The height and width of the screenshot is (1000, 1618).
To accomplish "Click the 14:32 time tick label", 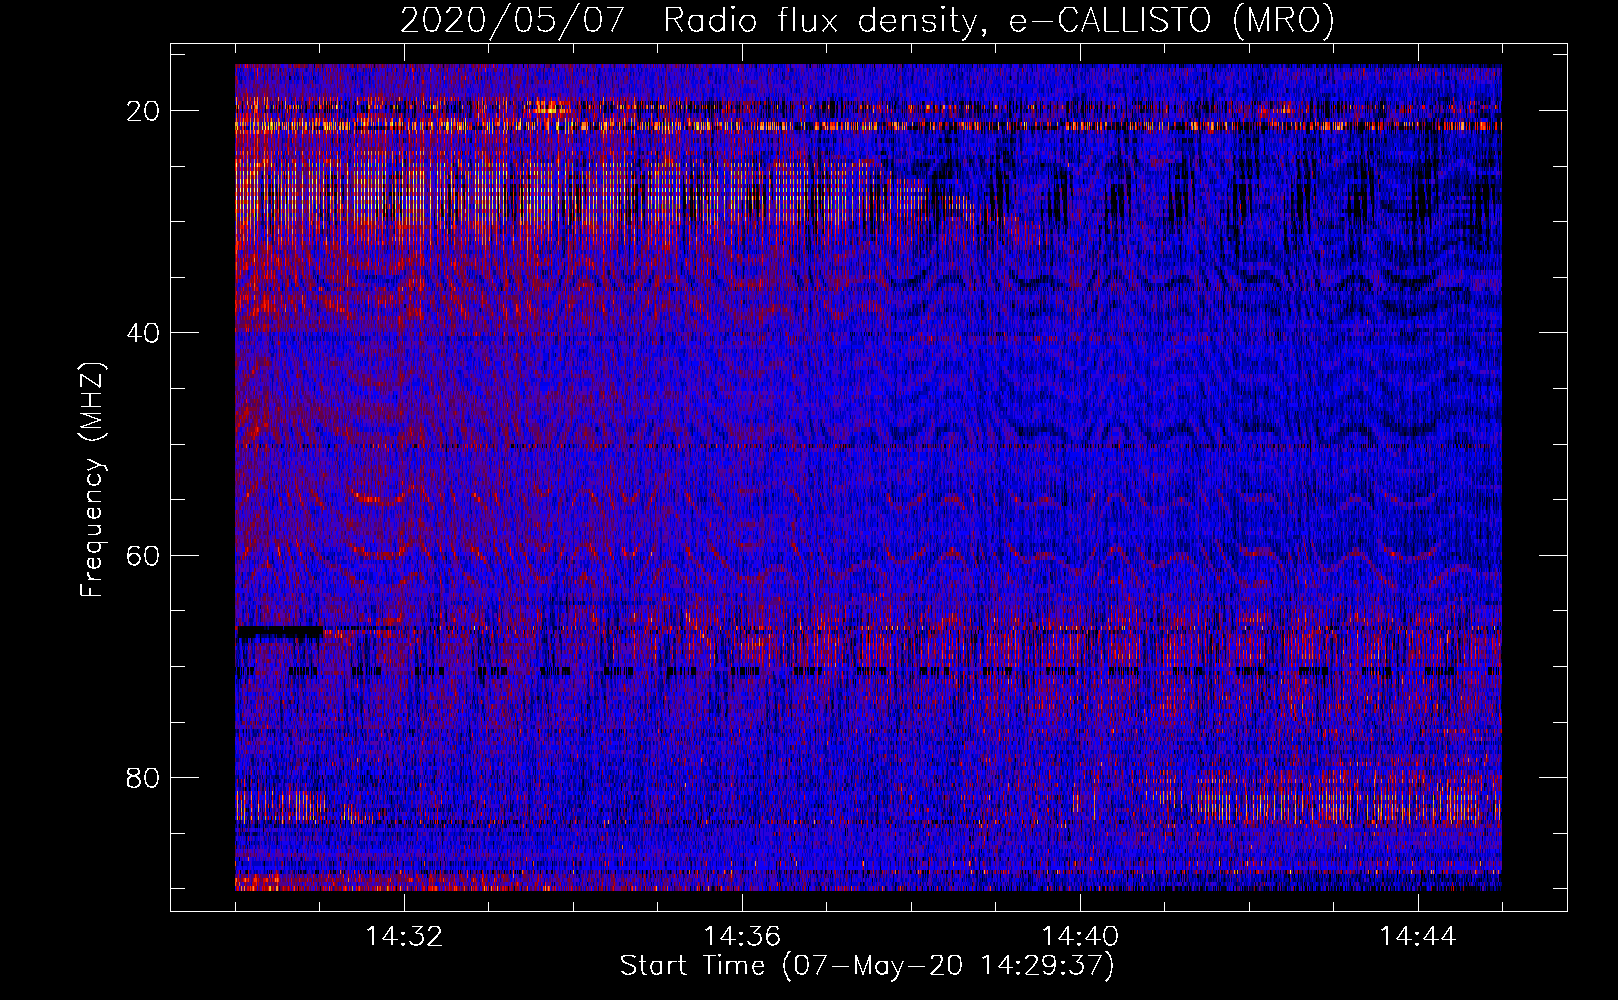I will click(x=404, y=937).
